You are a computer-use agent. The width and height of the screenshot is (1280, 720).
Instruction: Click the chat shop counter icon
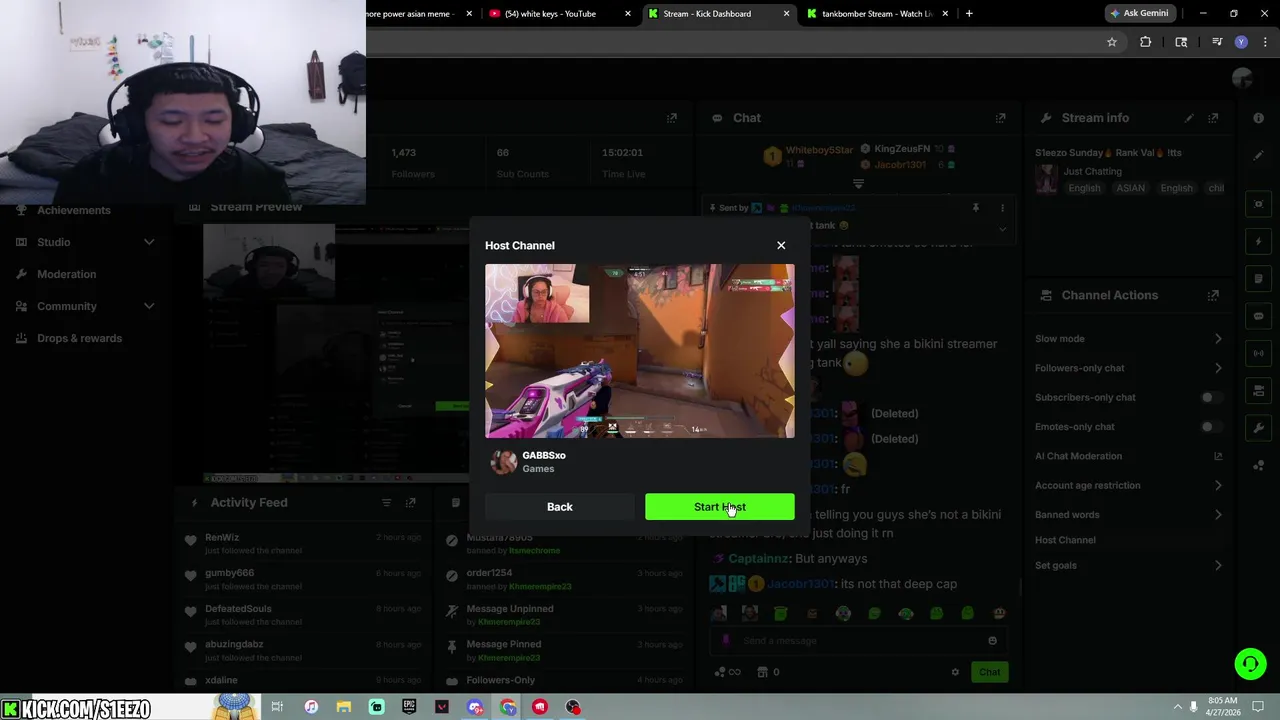point(768,672)
